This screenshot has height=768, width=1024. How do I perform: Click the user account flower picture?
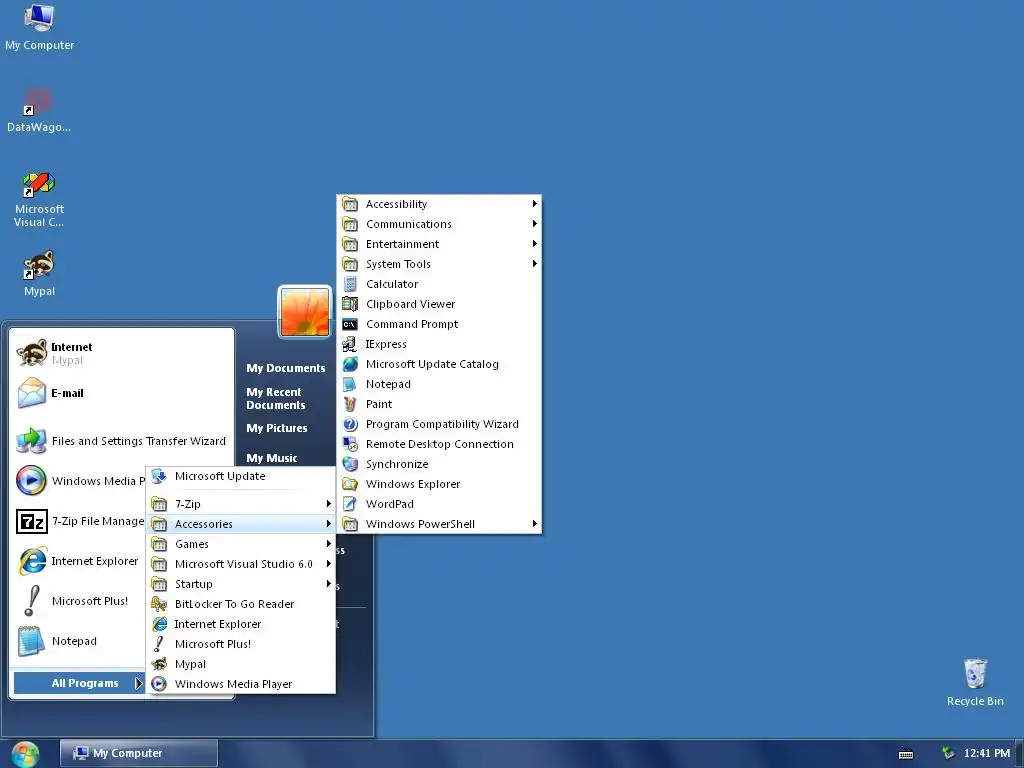coord(304,312)
